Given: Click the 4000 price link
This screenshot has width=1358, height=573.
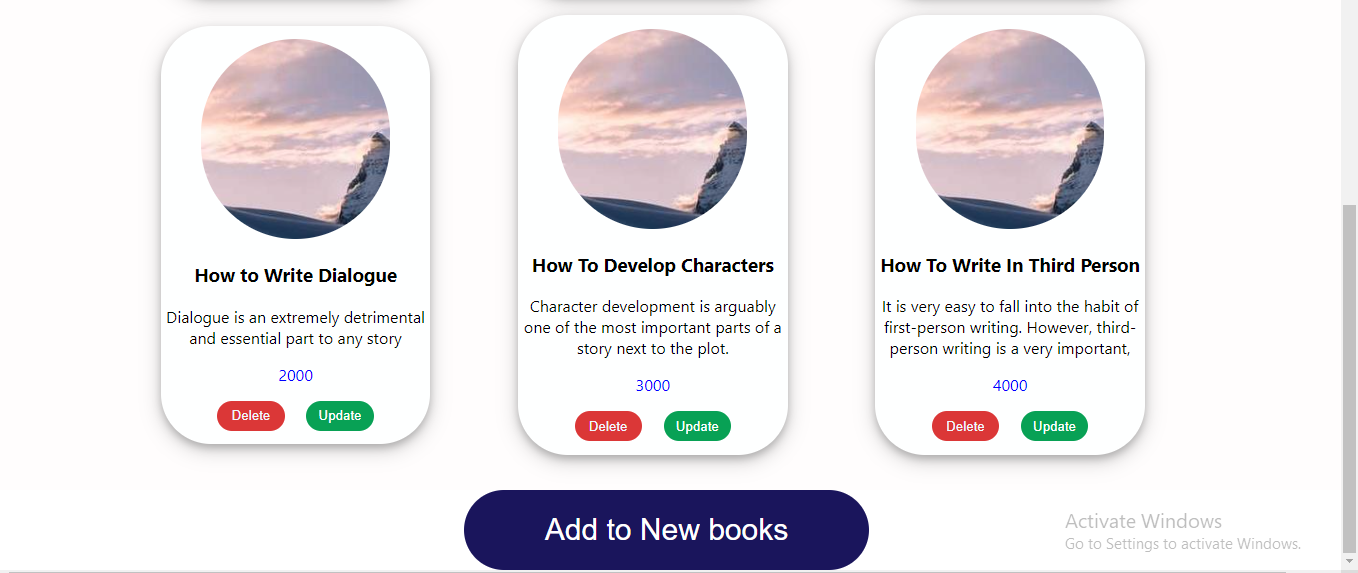Looking at the screenshot, I should 1010,386.
